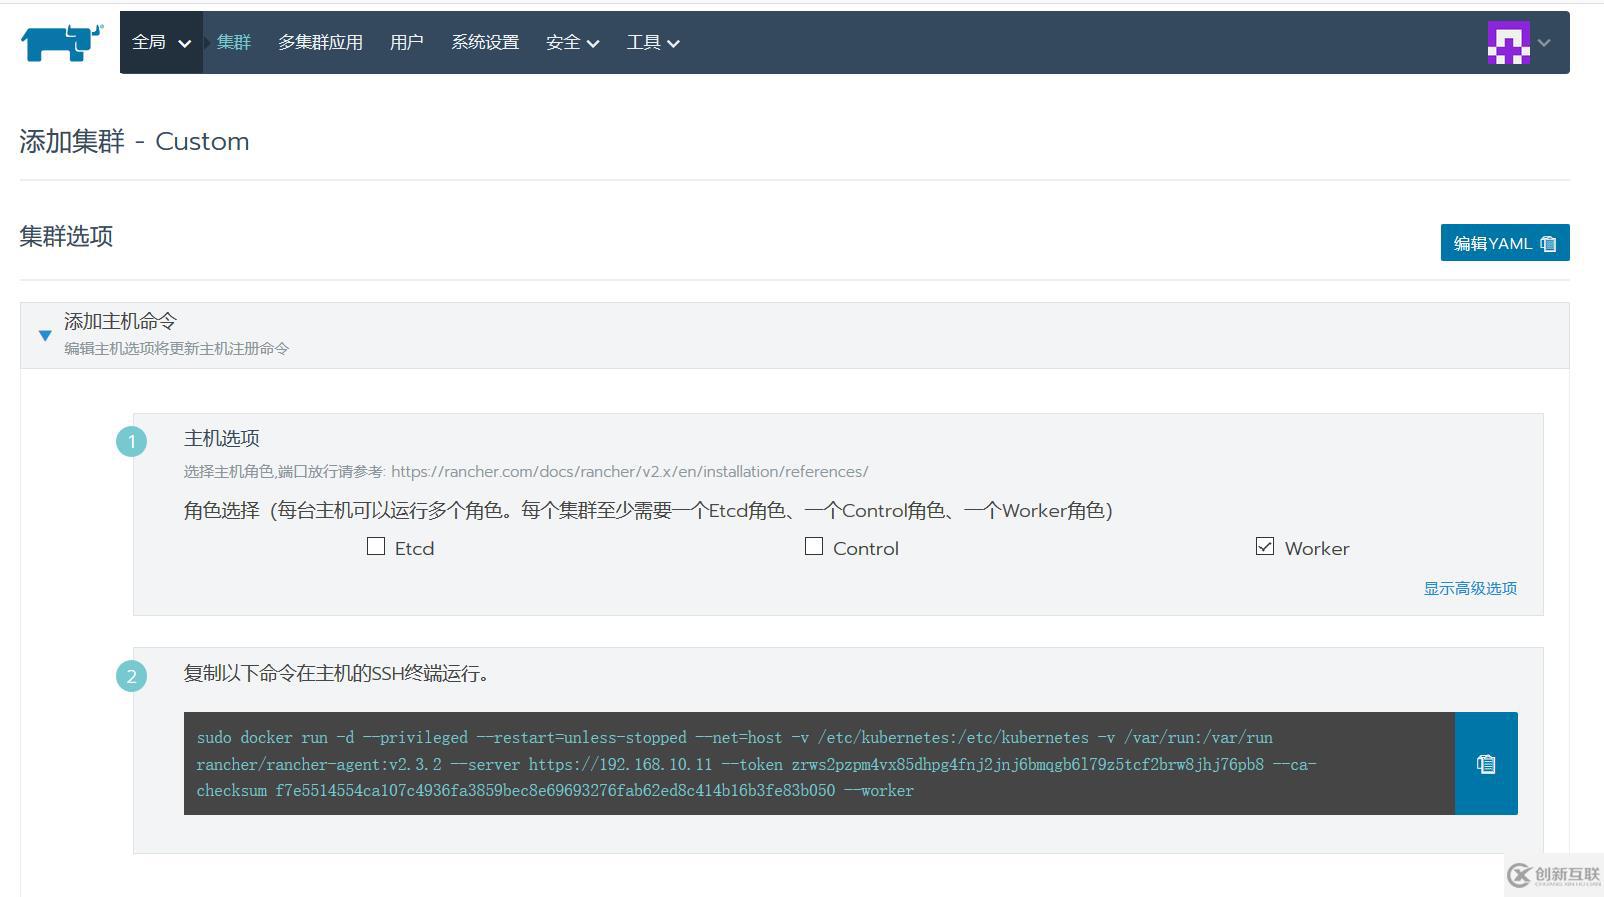
Task: Click the 编辑主机选项将更新主机注册命令 subtitle
Action: 176,348
